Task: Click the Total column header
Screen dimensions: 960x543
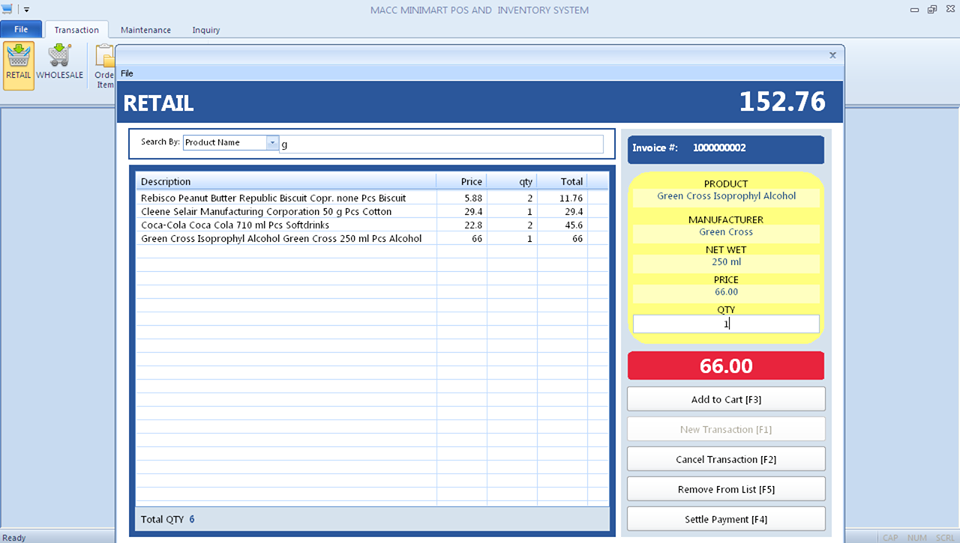Action: pos(563,181)
